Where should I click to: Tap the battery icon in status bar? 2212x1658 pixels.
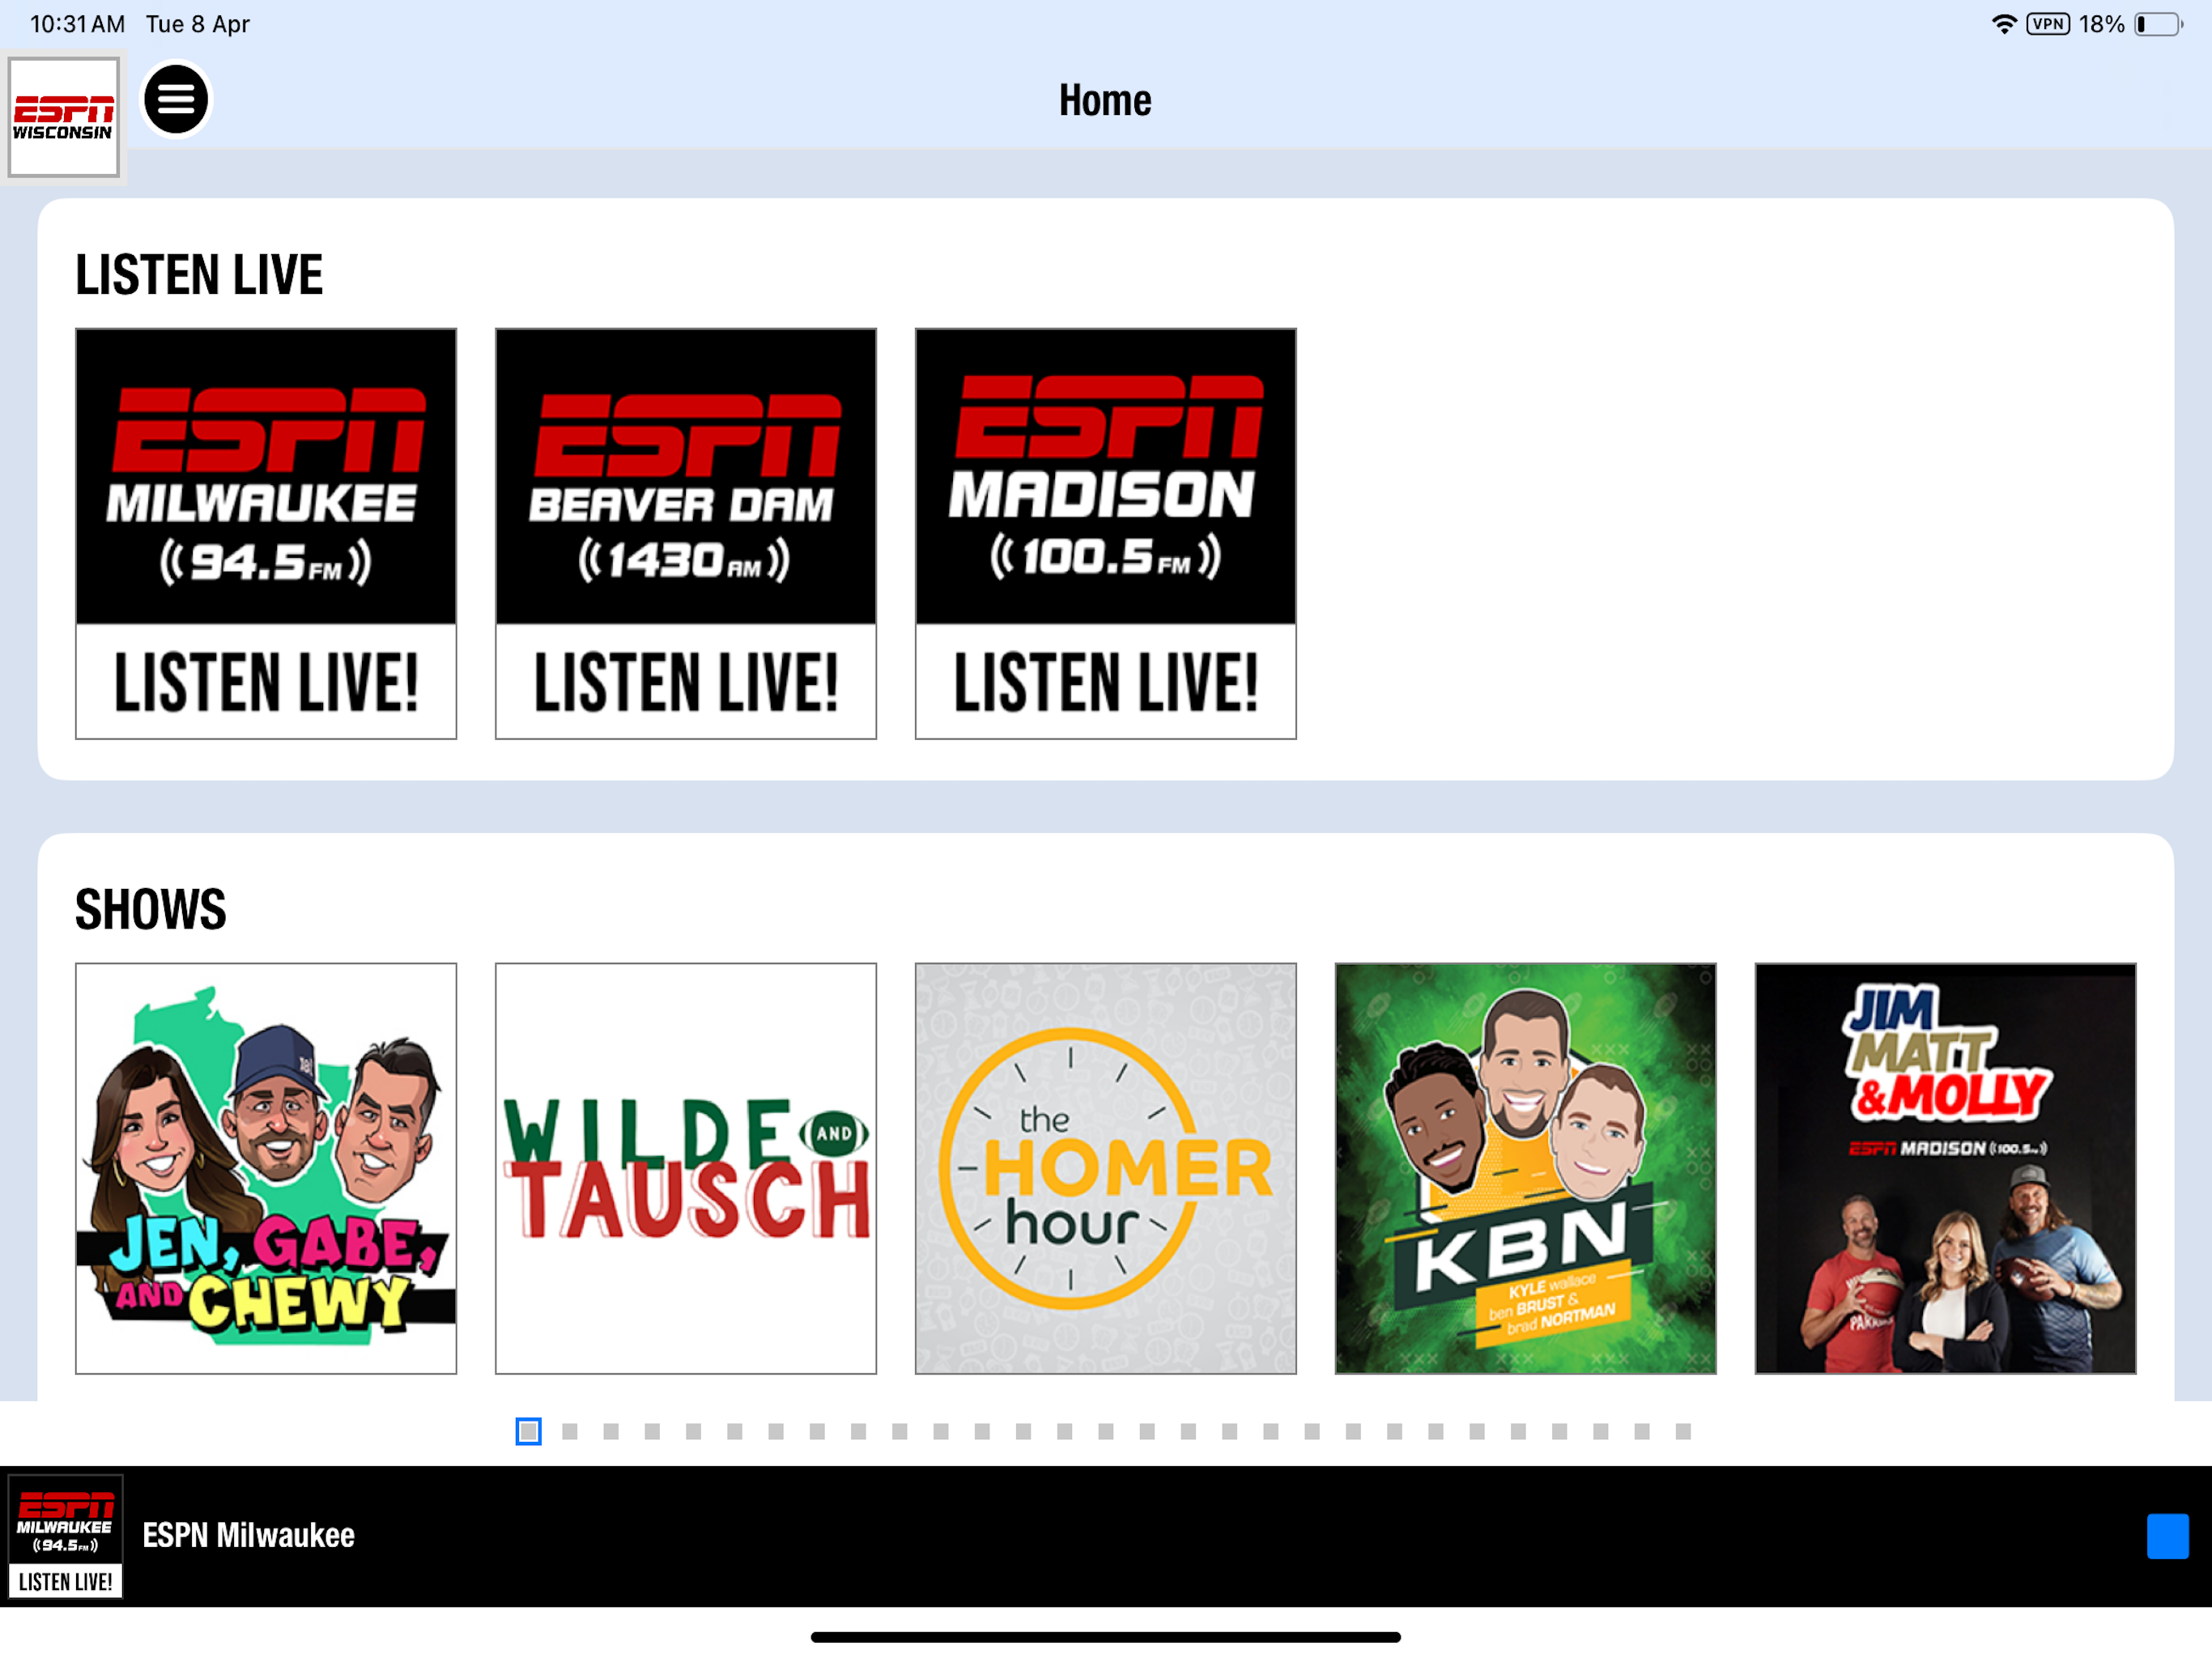[2159, 24]
